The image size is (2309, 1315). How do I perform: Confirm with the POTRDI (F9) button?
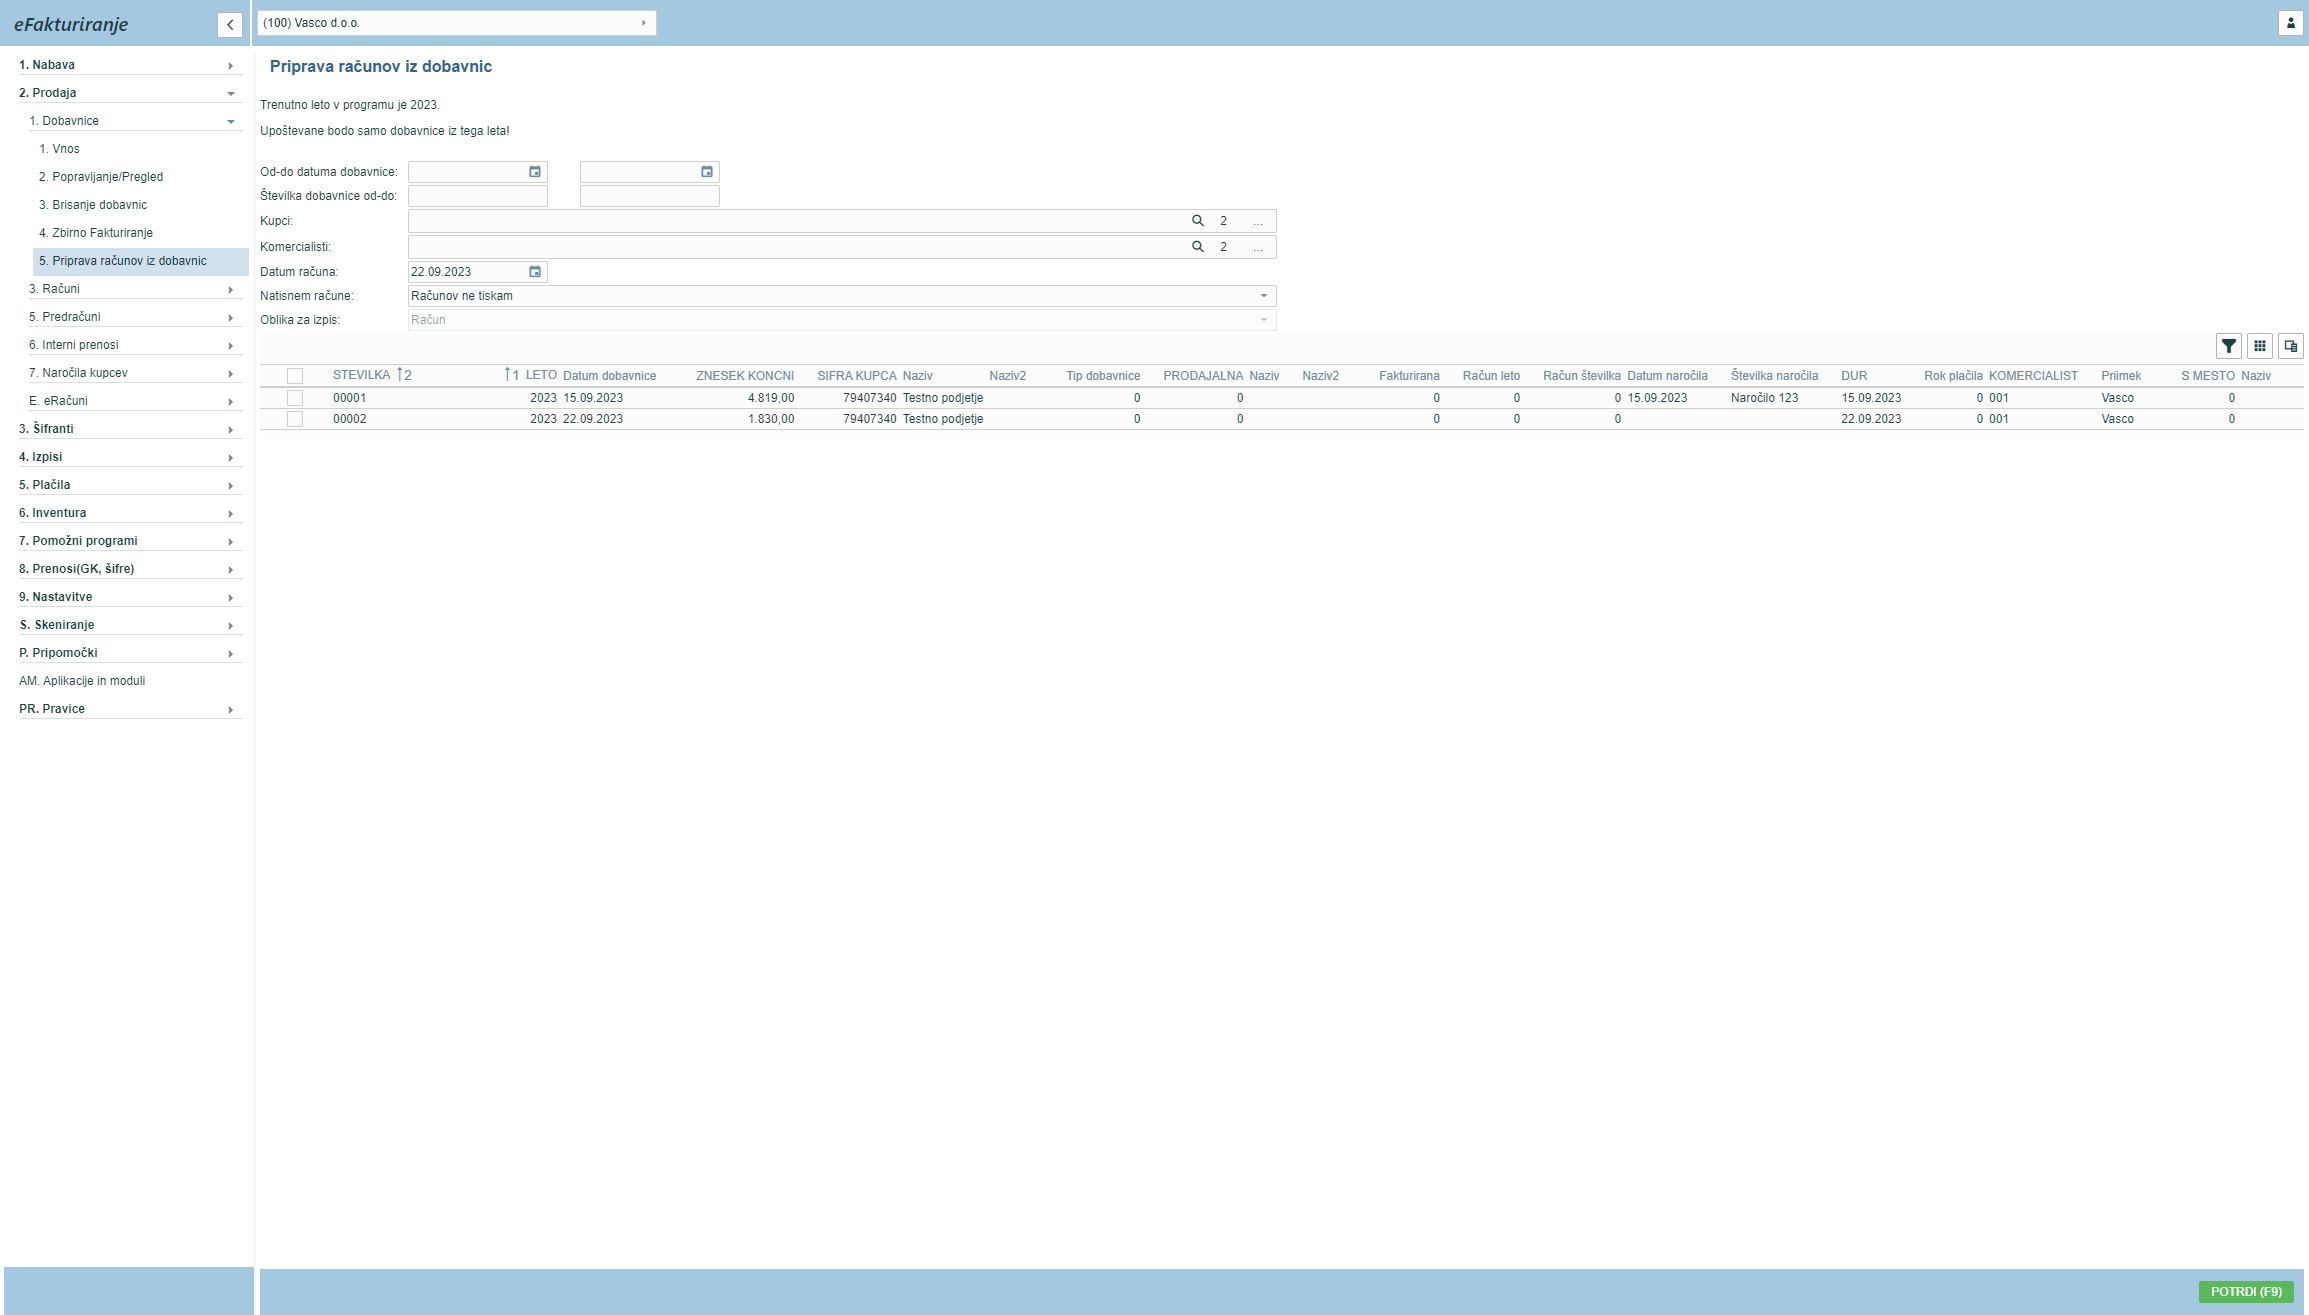[2246, 1292]
